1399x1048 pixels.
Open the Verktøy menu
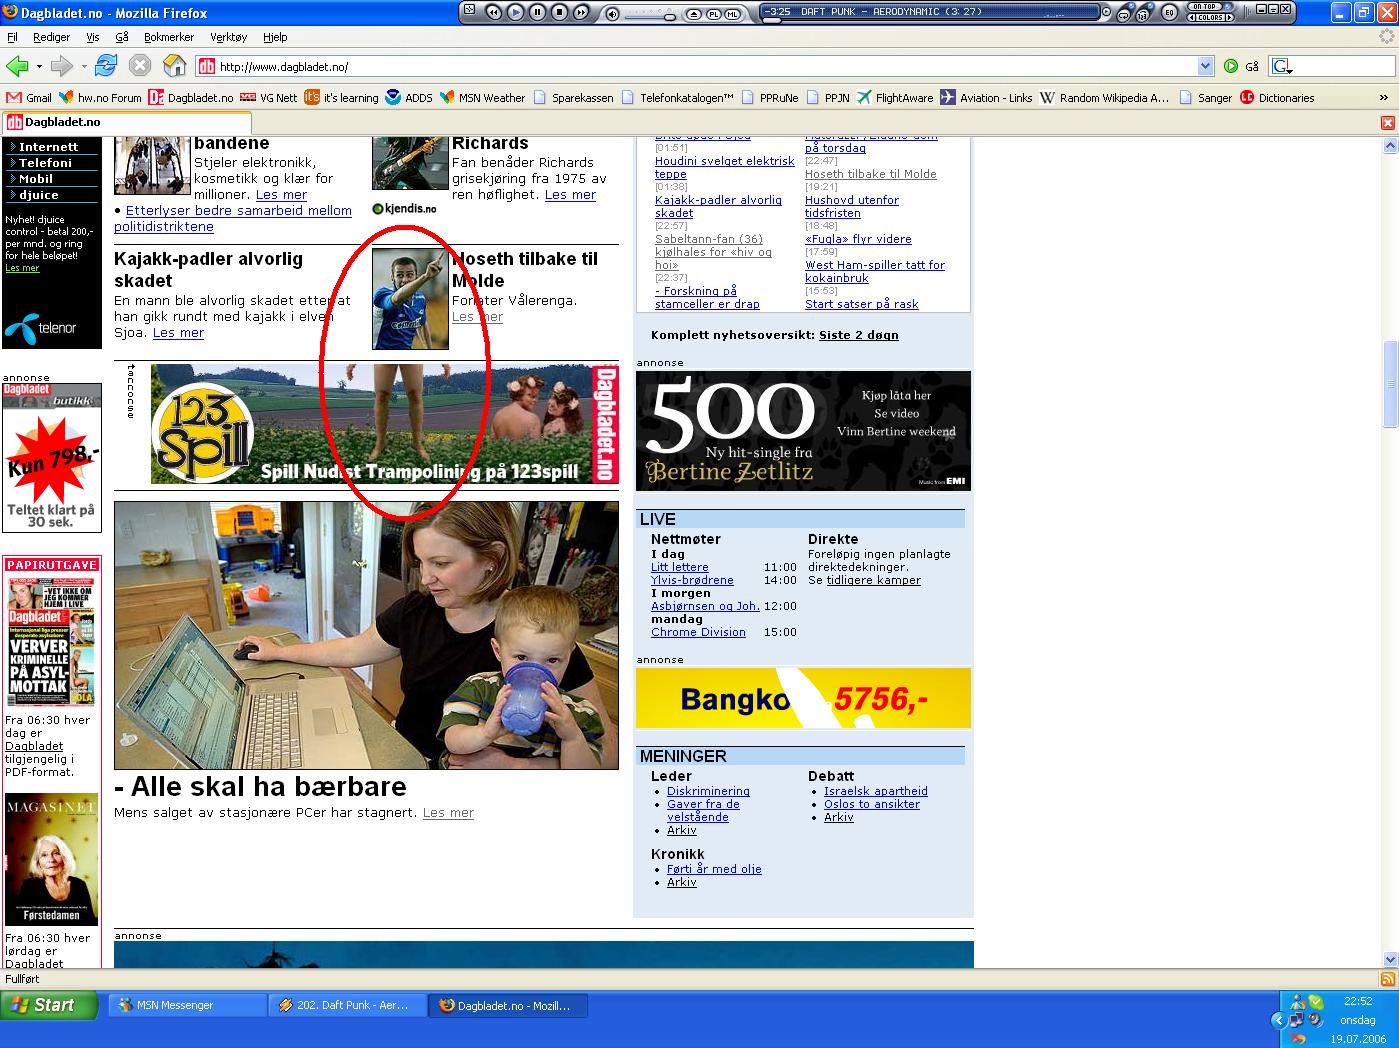point(229,37)
